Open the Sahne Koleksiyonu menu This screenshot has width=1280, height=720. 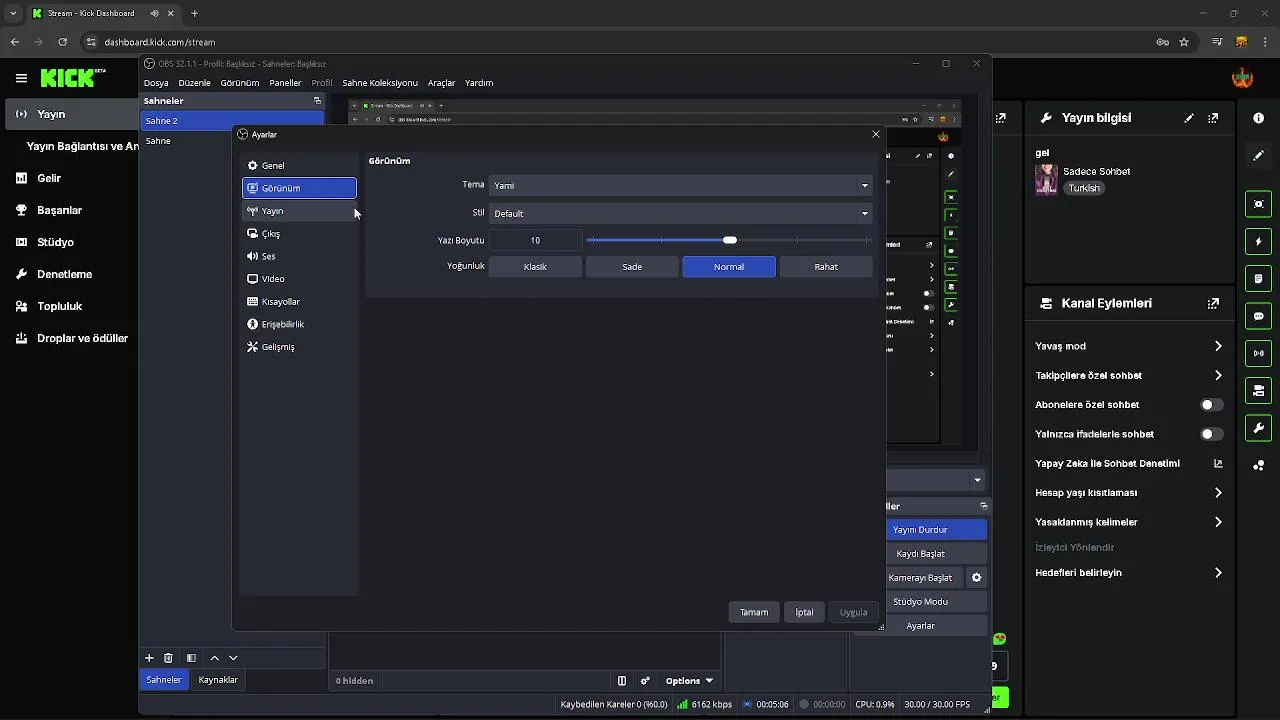point(380,83)
